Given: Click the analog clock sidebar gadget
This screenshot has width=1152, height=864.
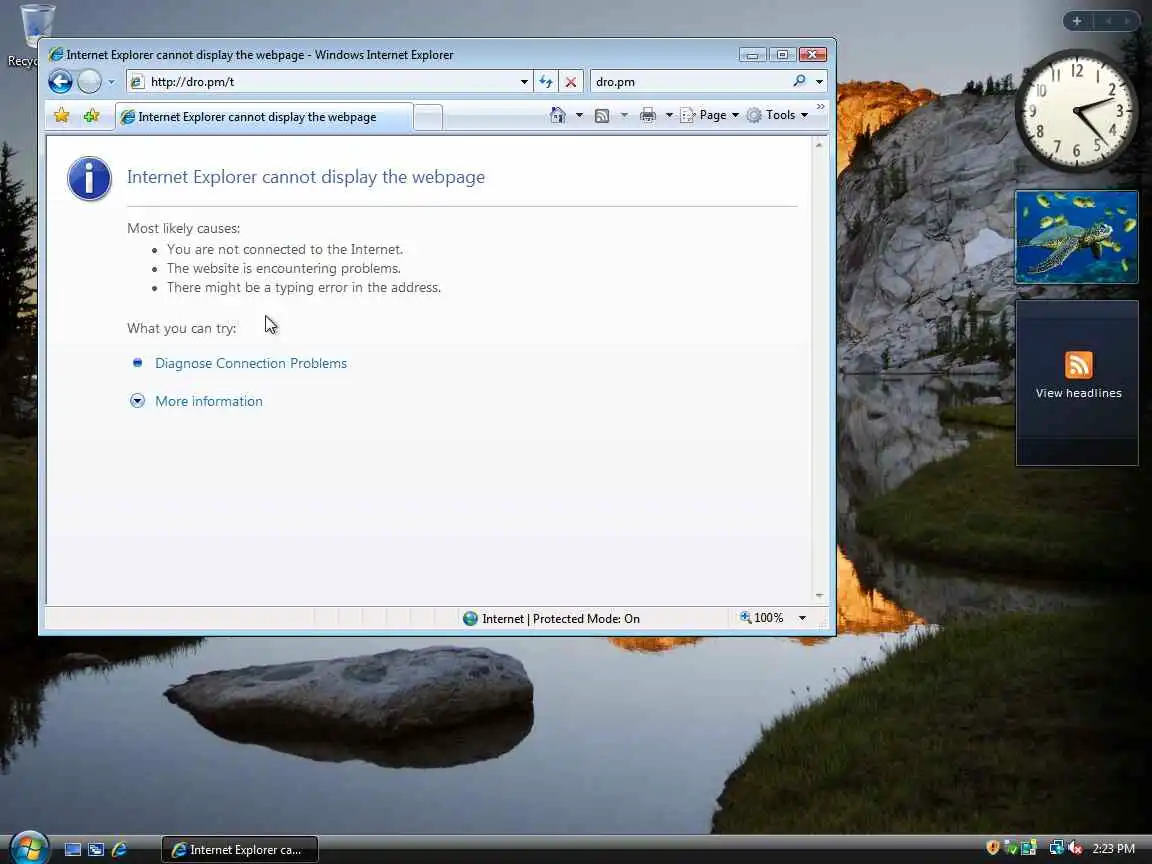Looking at the screenshot, I should 1076,111.
